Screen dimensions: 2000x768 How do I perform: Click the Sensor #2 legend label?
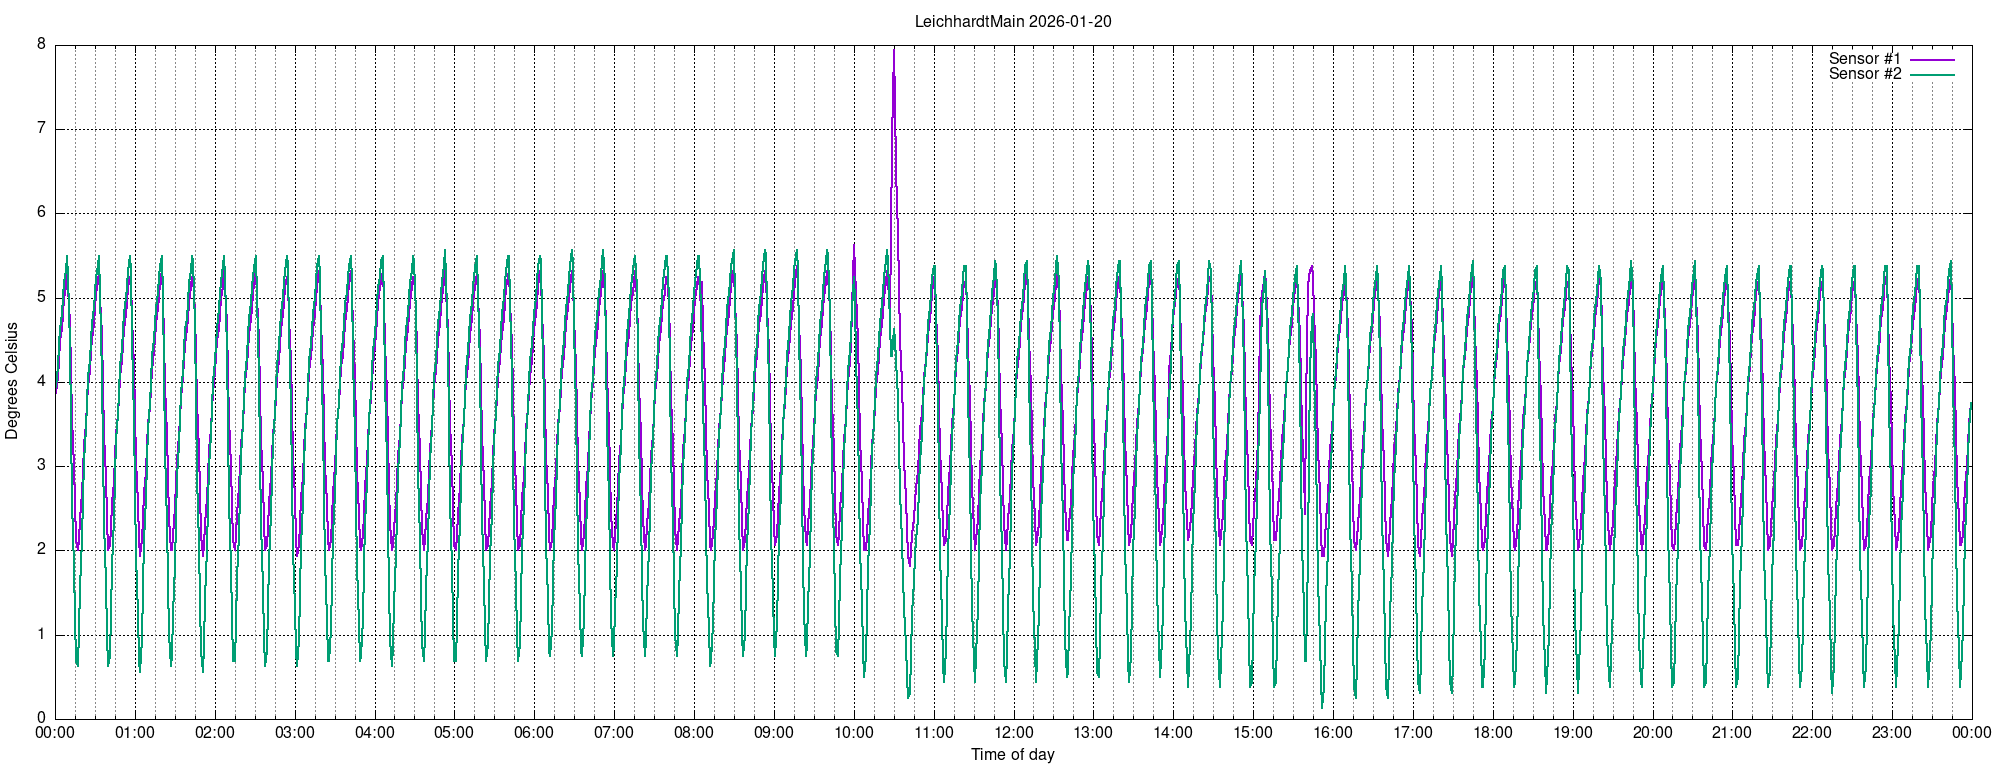click(x=1864, y=74)
